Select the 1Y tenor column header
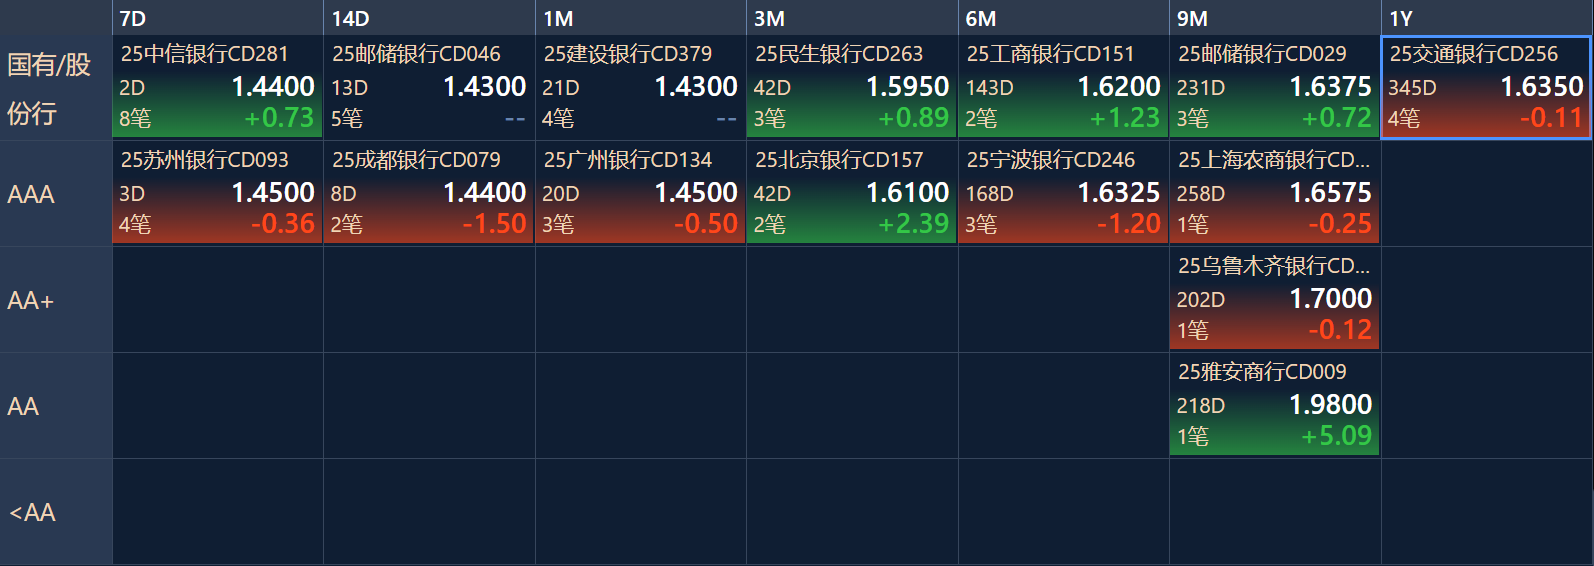This screenshot has height=566, width=1594. tap(1487, 18)
